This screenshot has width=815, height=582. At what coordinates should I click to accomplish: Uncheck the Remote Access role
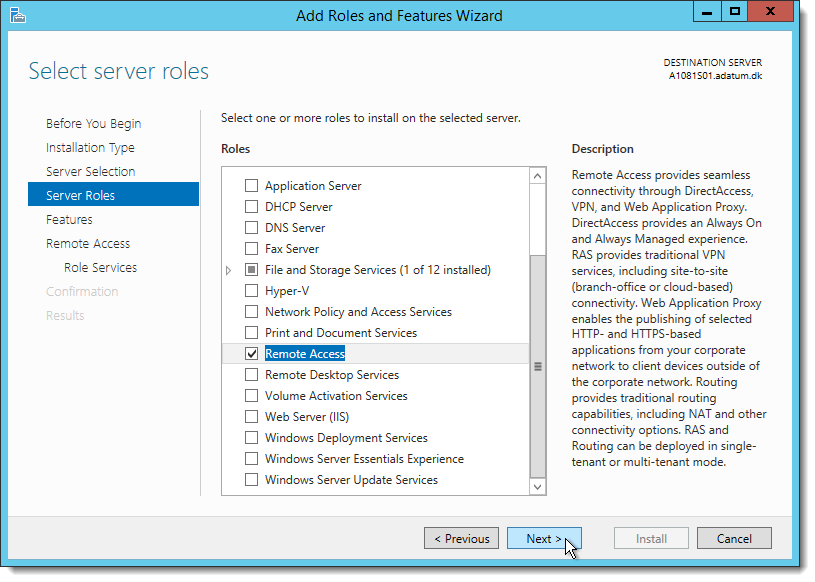[251, 353]
